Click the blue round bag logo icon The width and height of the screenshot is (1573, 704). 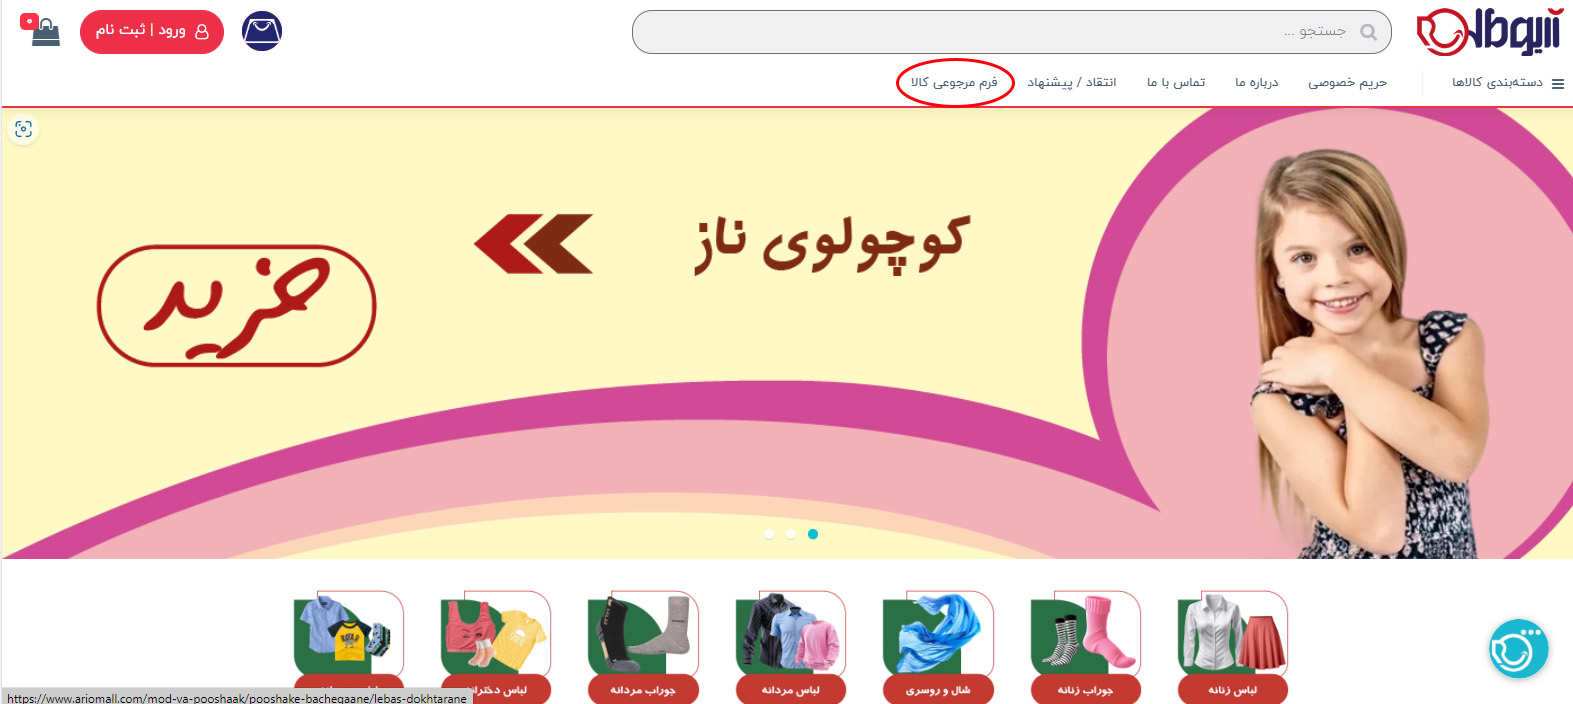pos(262,31)
